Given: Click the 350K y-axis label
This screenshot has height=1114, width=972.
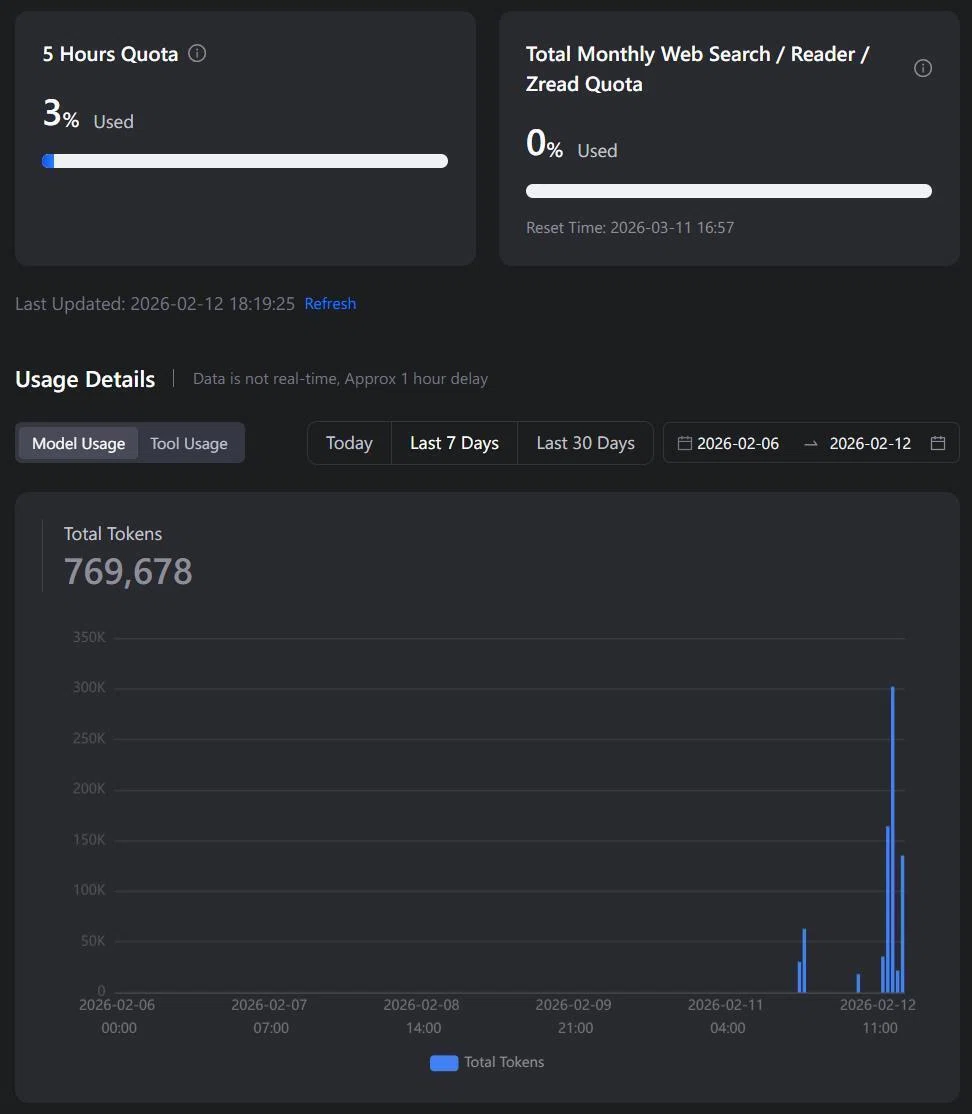Looking at the screenshot, I should (89, 637).
